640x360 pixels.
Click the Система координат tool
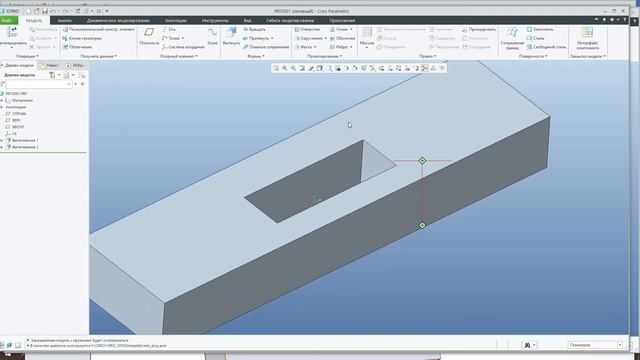tap(183, 47)
